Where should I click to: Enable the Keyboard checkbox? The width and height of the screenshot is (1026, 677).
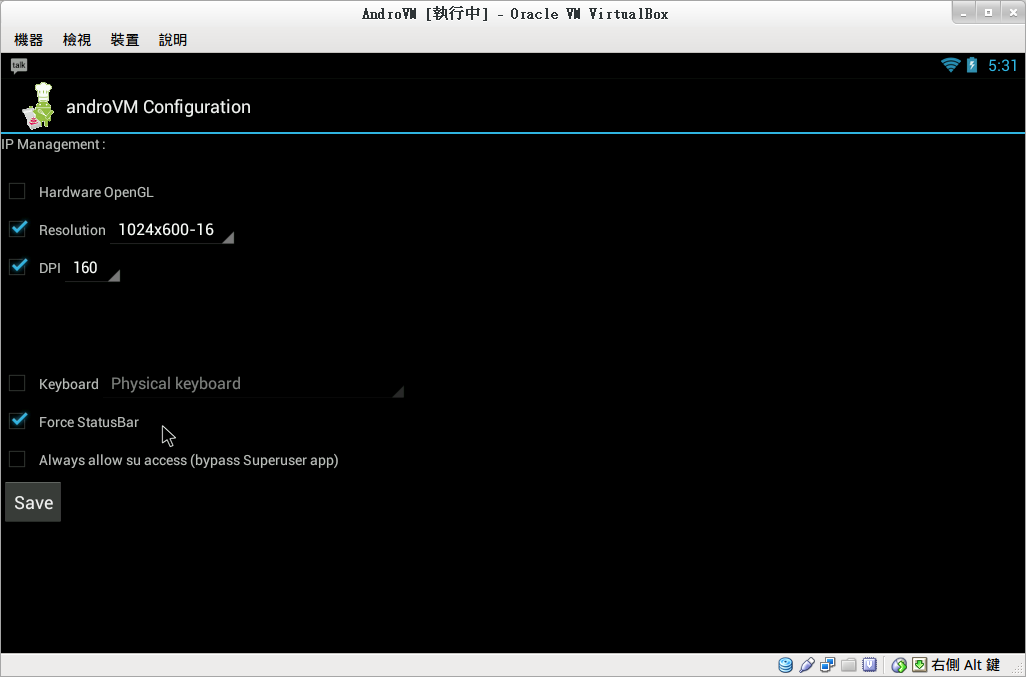pos(17,383)
